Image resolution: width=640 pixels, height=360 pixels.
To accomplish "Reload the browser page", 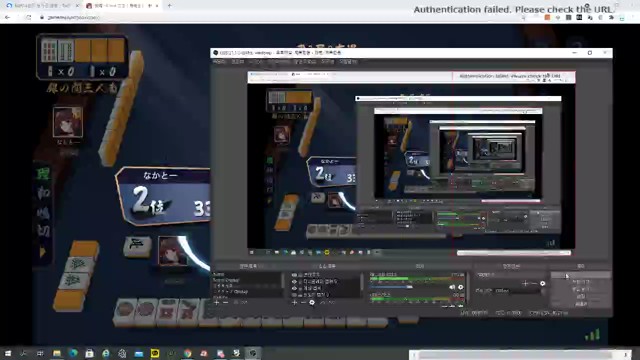I will tap(28, 18).
